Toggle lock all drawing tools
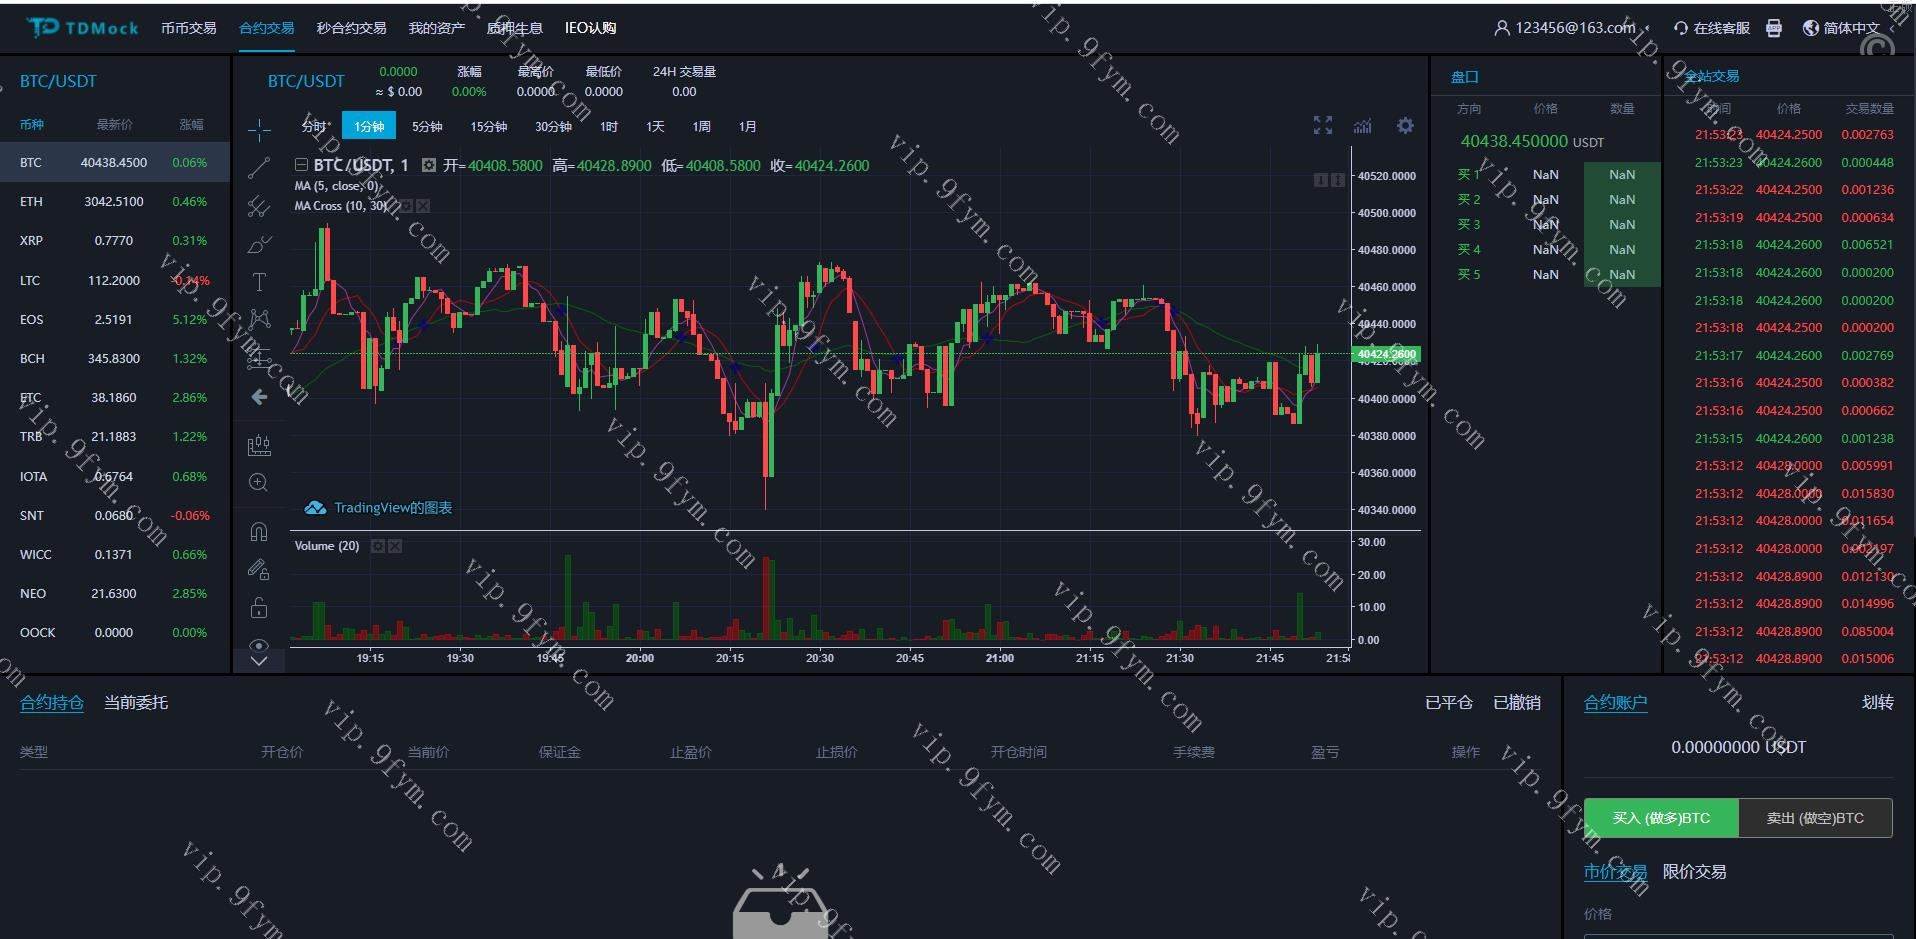This screenshot has height=939, width=1916. [259, 608]
